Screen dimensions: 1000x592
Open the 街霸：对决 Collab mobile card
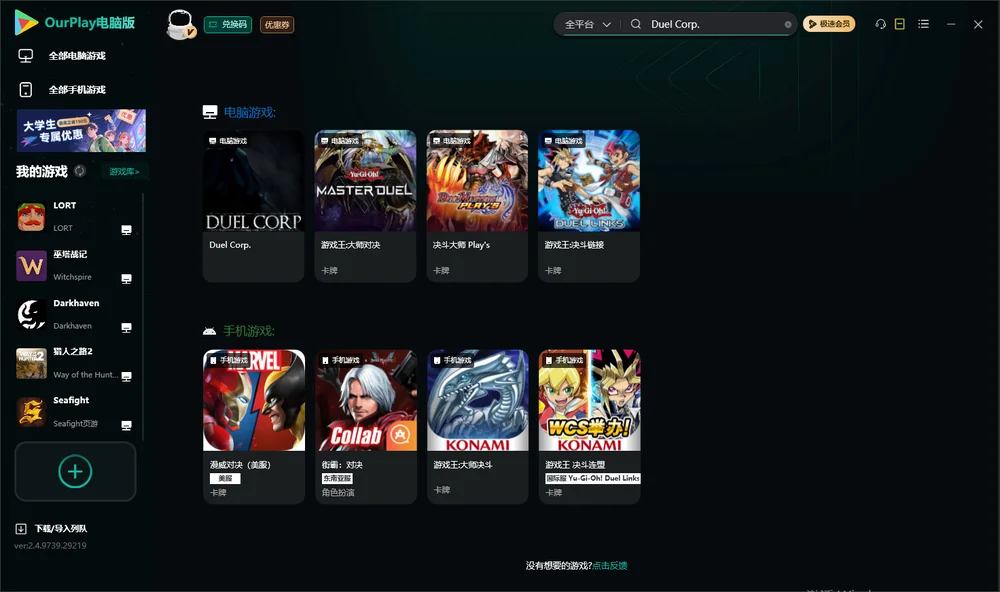coord(366,426)
